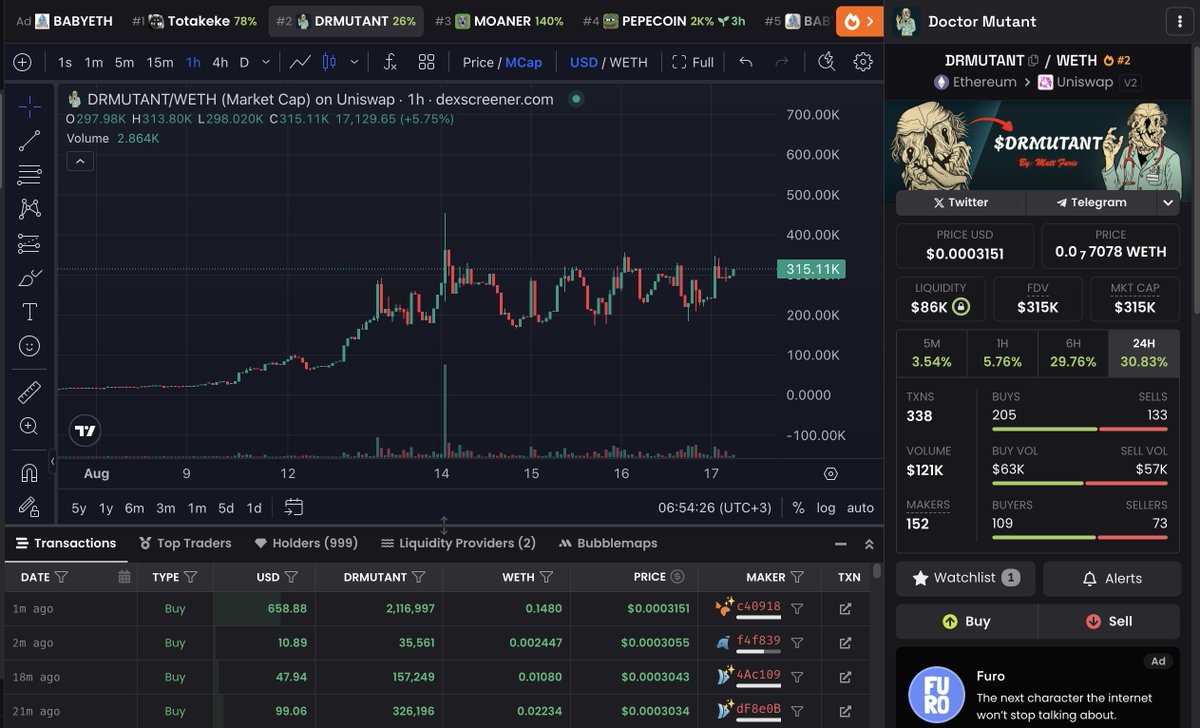This screenshot has width=1200, height=728.
Task: Open the Liquidity Providers (2) tab
Action: coord(458,543)
